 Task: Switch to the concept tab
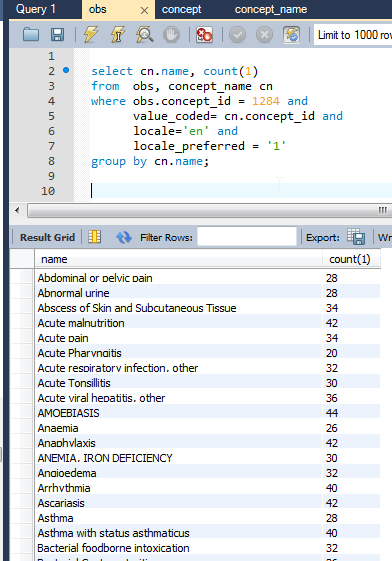(181, 9)
